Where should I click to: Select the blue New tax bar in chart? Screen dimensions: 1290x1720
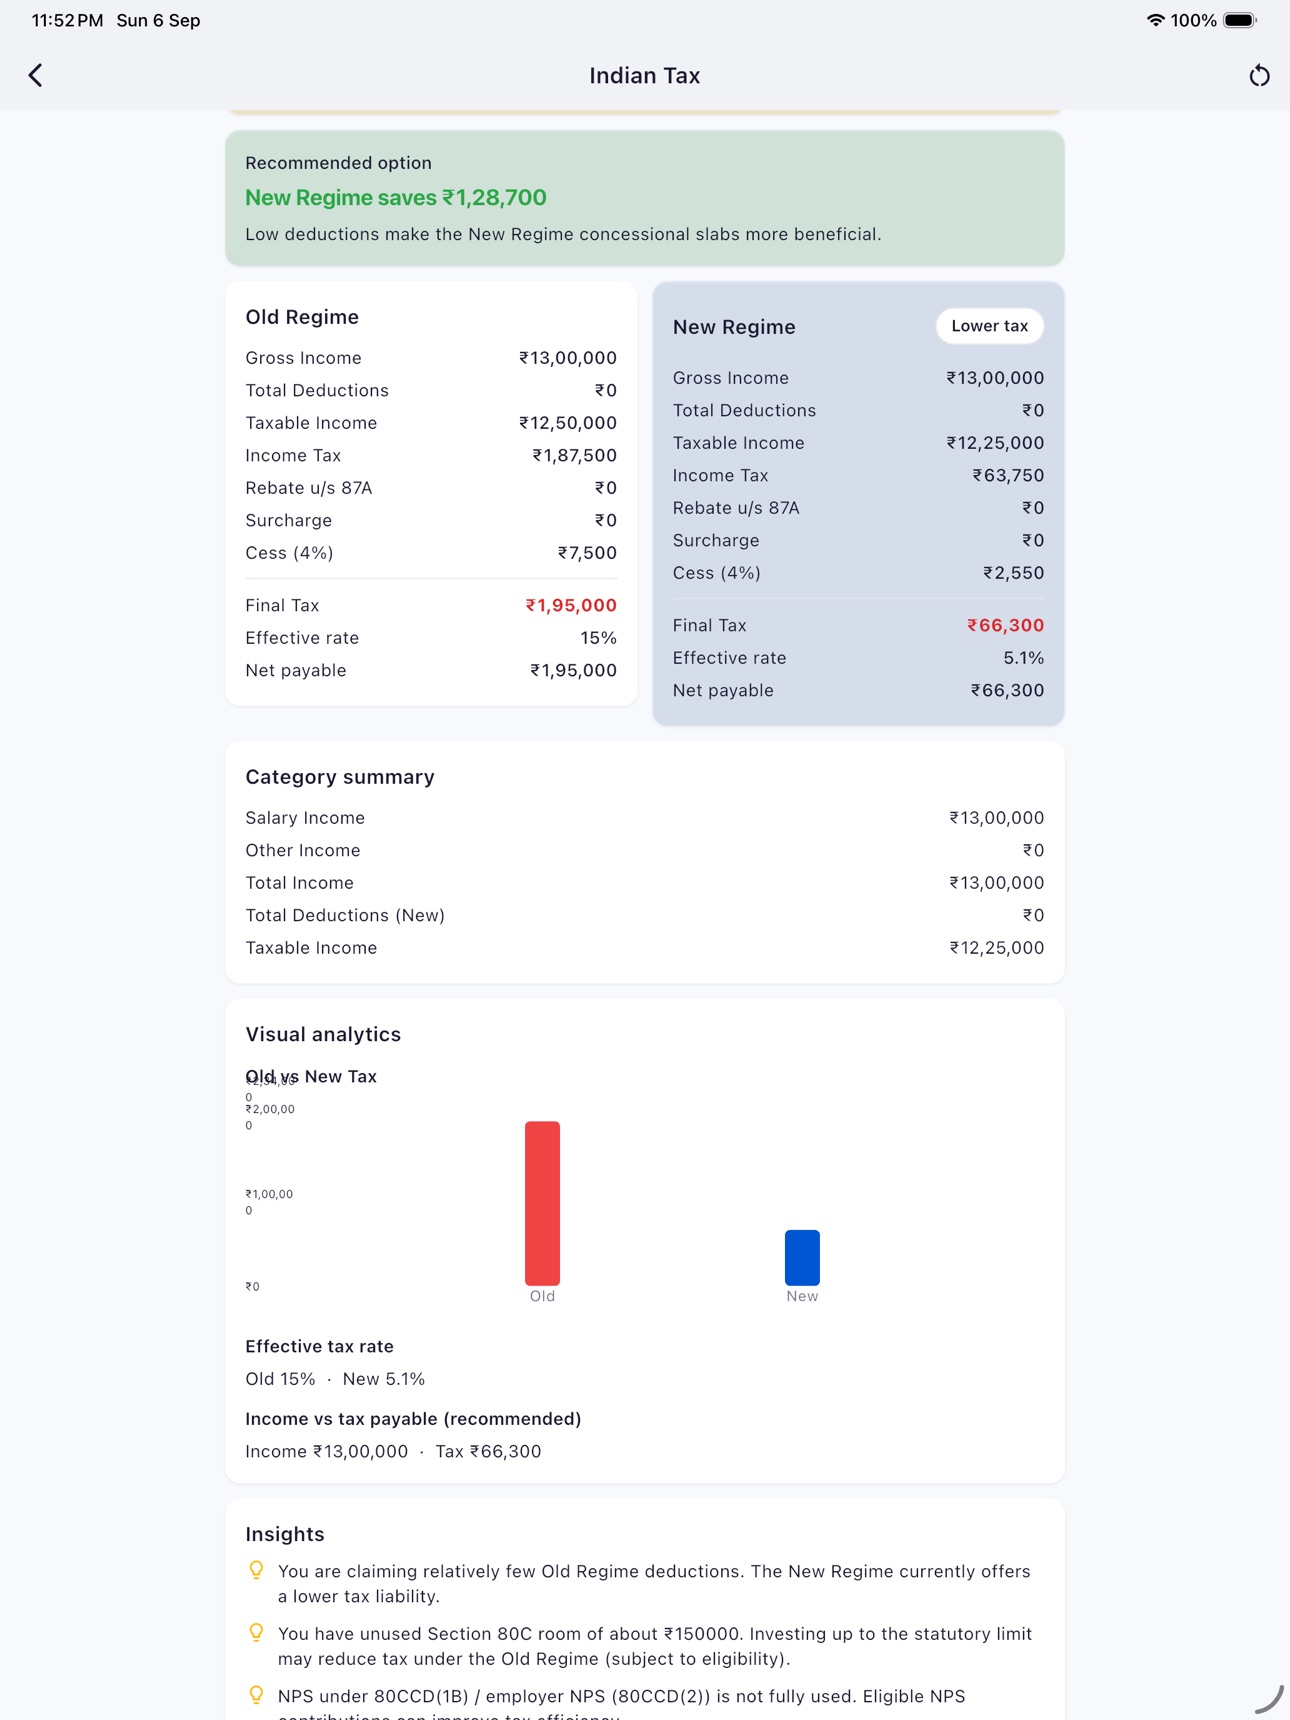802,1257
